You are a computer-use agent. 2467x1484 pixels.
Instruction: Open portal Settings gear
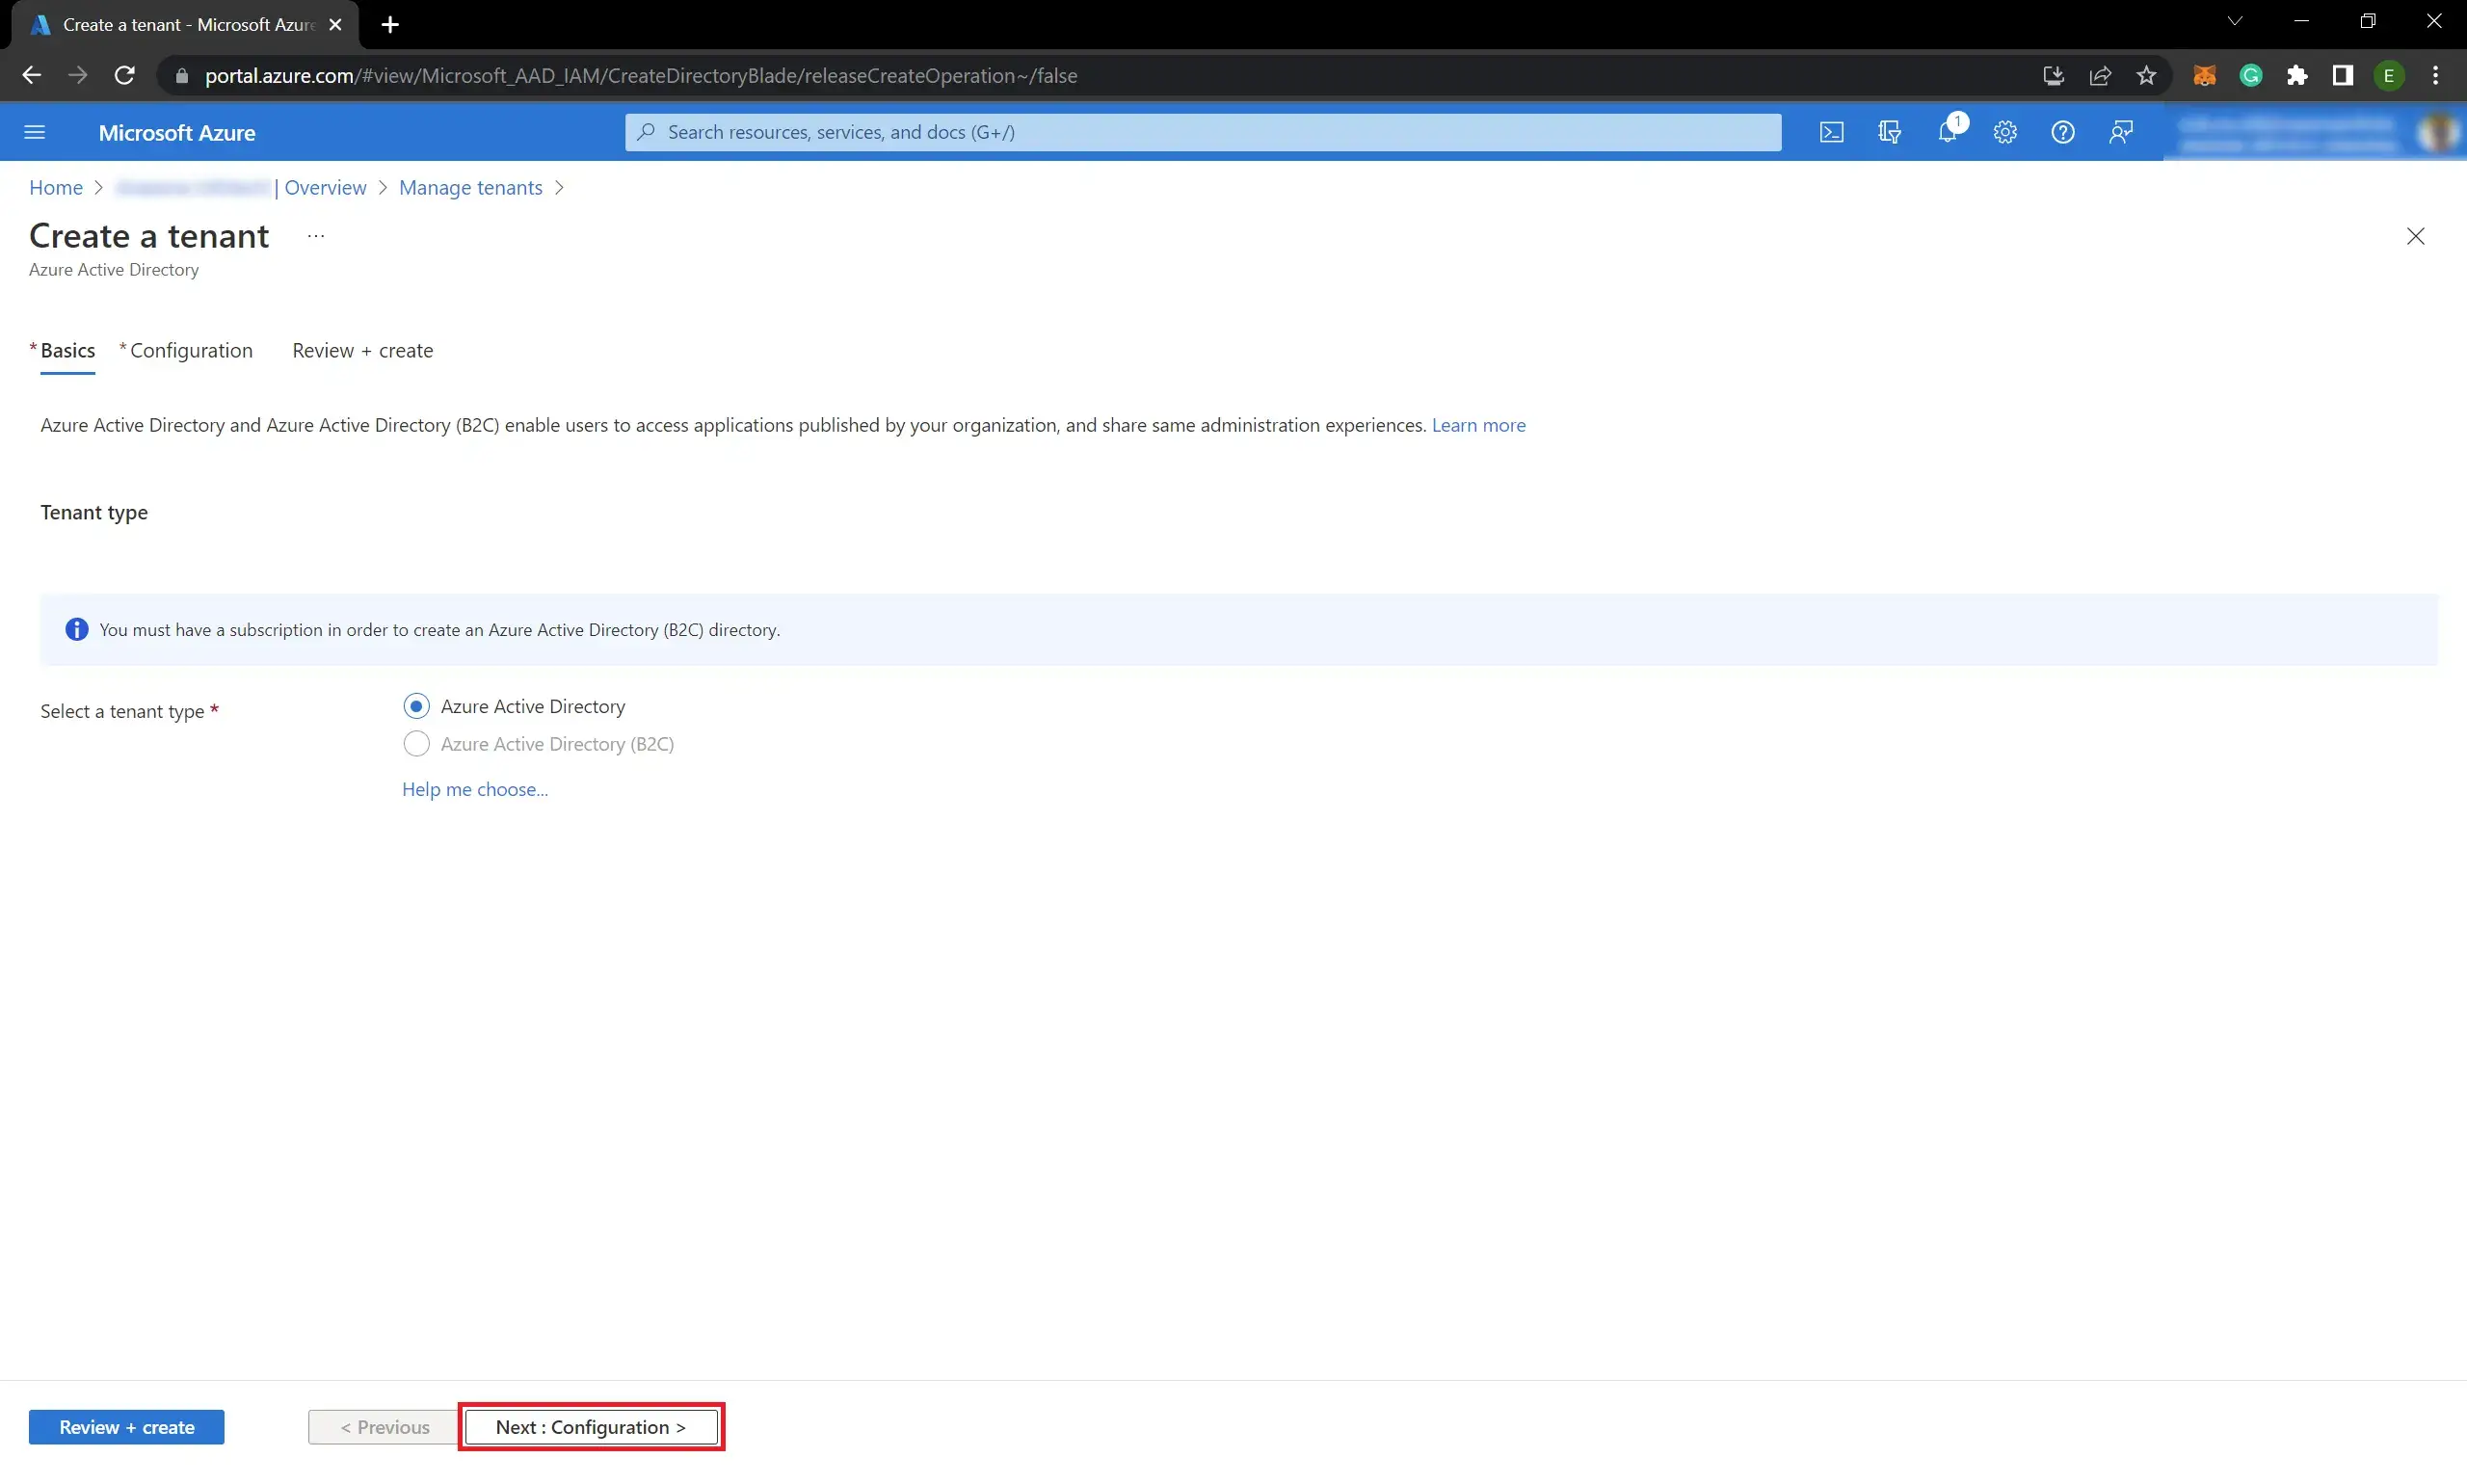pyautogui.click(x=2005, y=132)
